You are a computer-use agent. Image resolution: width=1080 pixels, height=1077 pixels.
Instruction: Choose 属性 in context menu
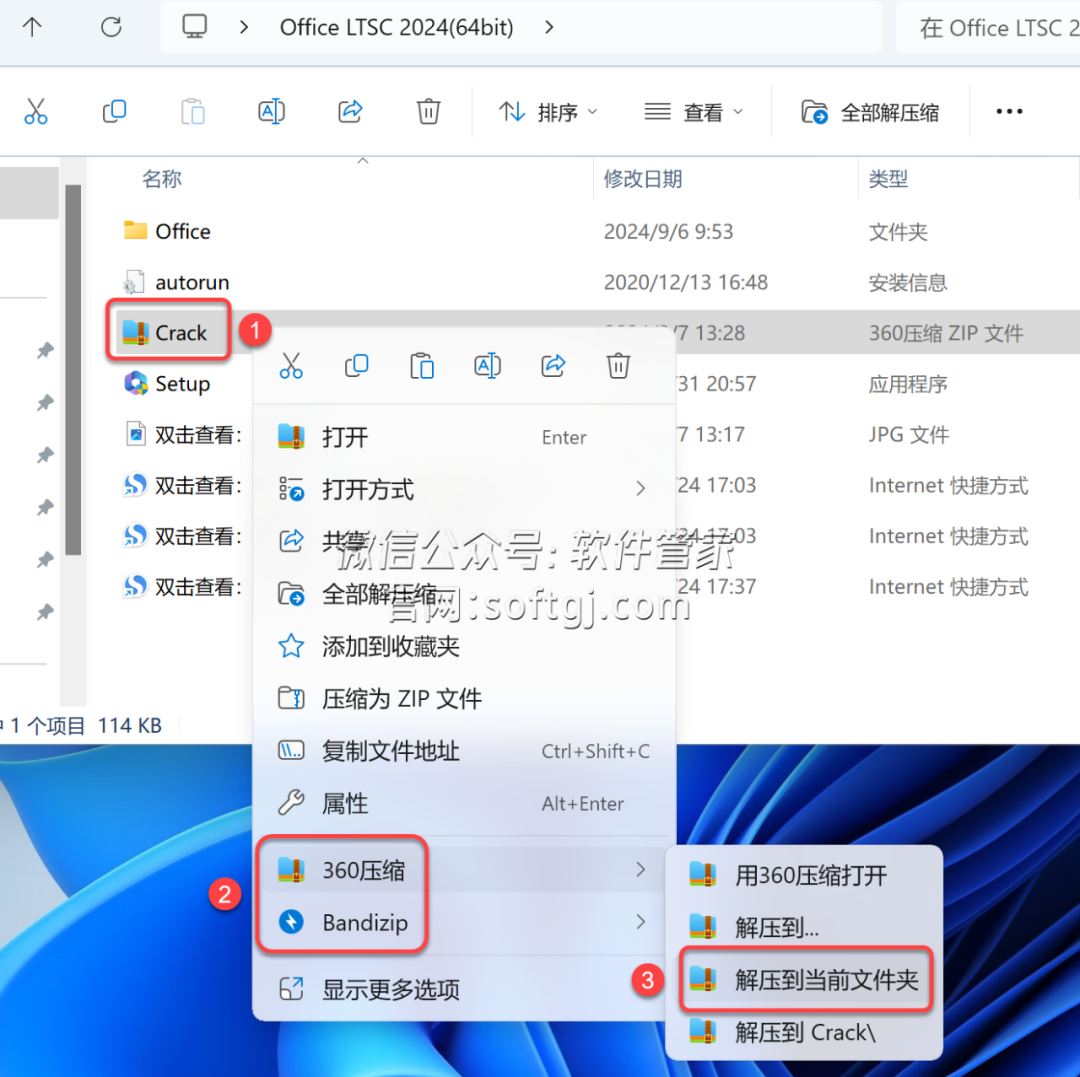click(x=464, y=803)
